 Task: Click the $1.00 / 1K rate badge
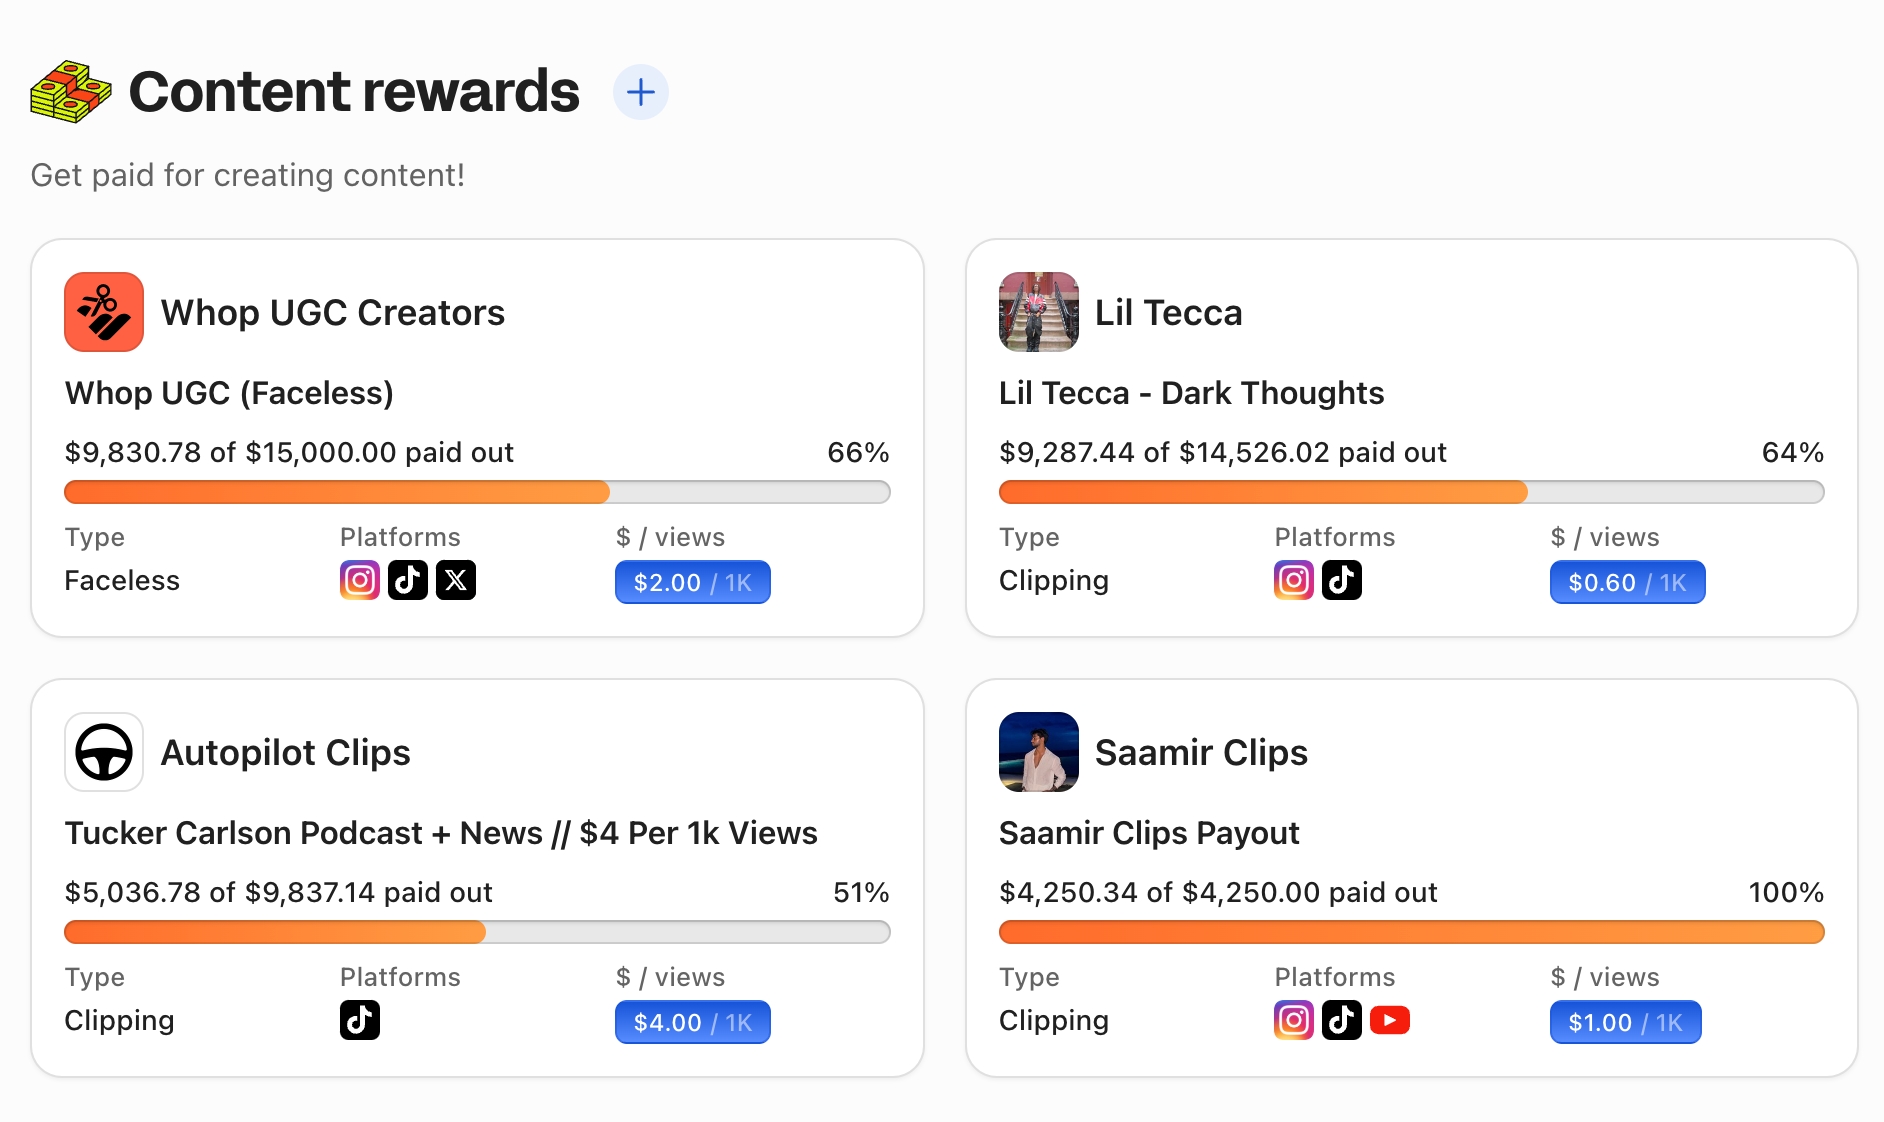point(1625,1022)
